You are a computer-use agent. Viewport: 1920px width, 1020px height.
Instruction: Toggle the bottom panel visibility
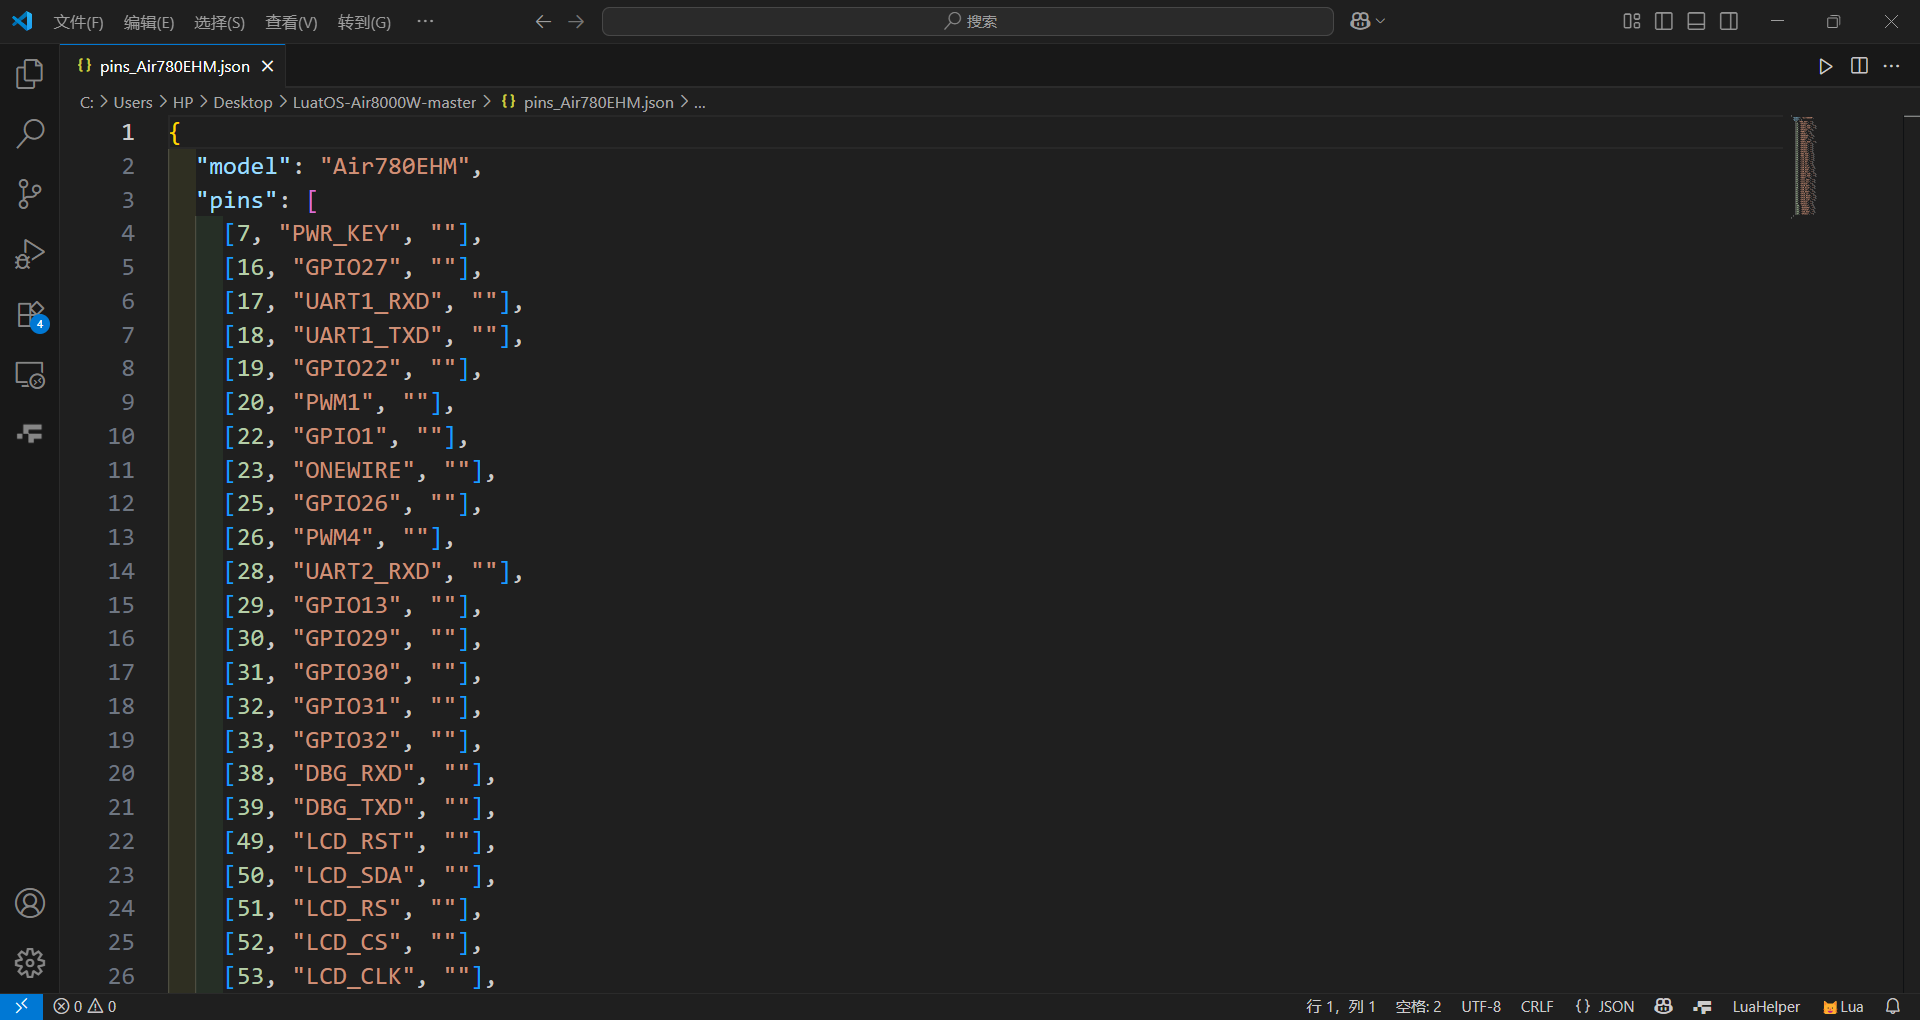pyautogui.click(x=1696, y=21)
